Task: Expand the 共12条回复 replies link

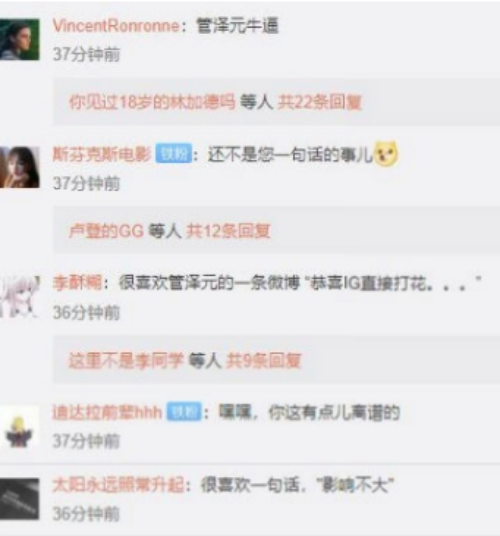Action: [x=228, y=231]
